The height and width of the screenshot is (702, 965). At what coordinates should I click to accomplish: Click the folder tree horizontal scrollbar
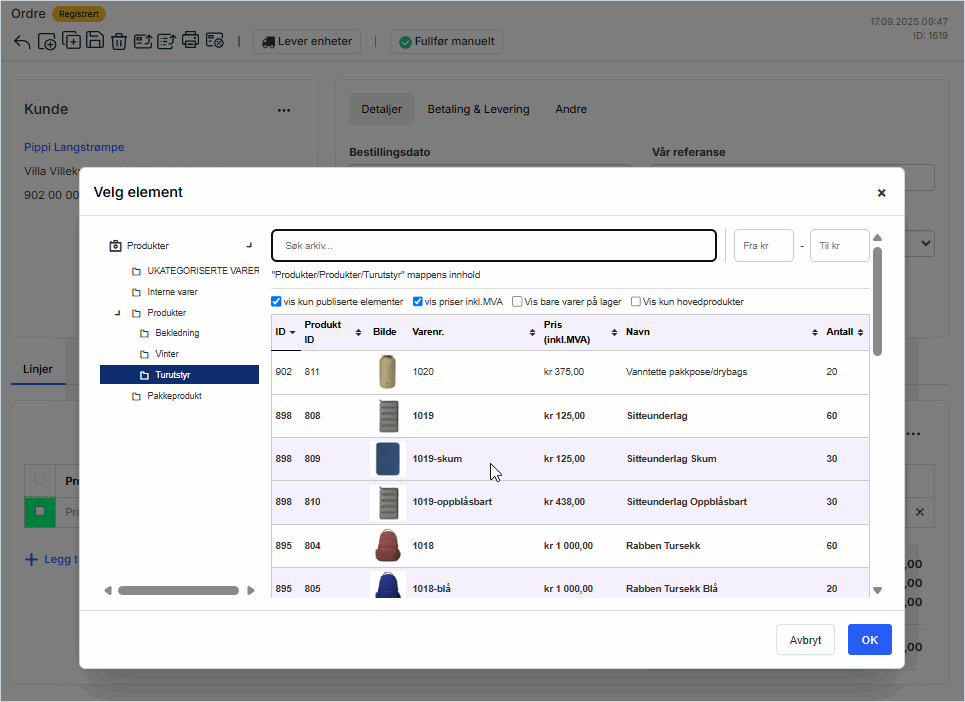point(178,591)
